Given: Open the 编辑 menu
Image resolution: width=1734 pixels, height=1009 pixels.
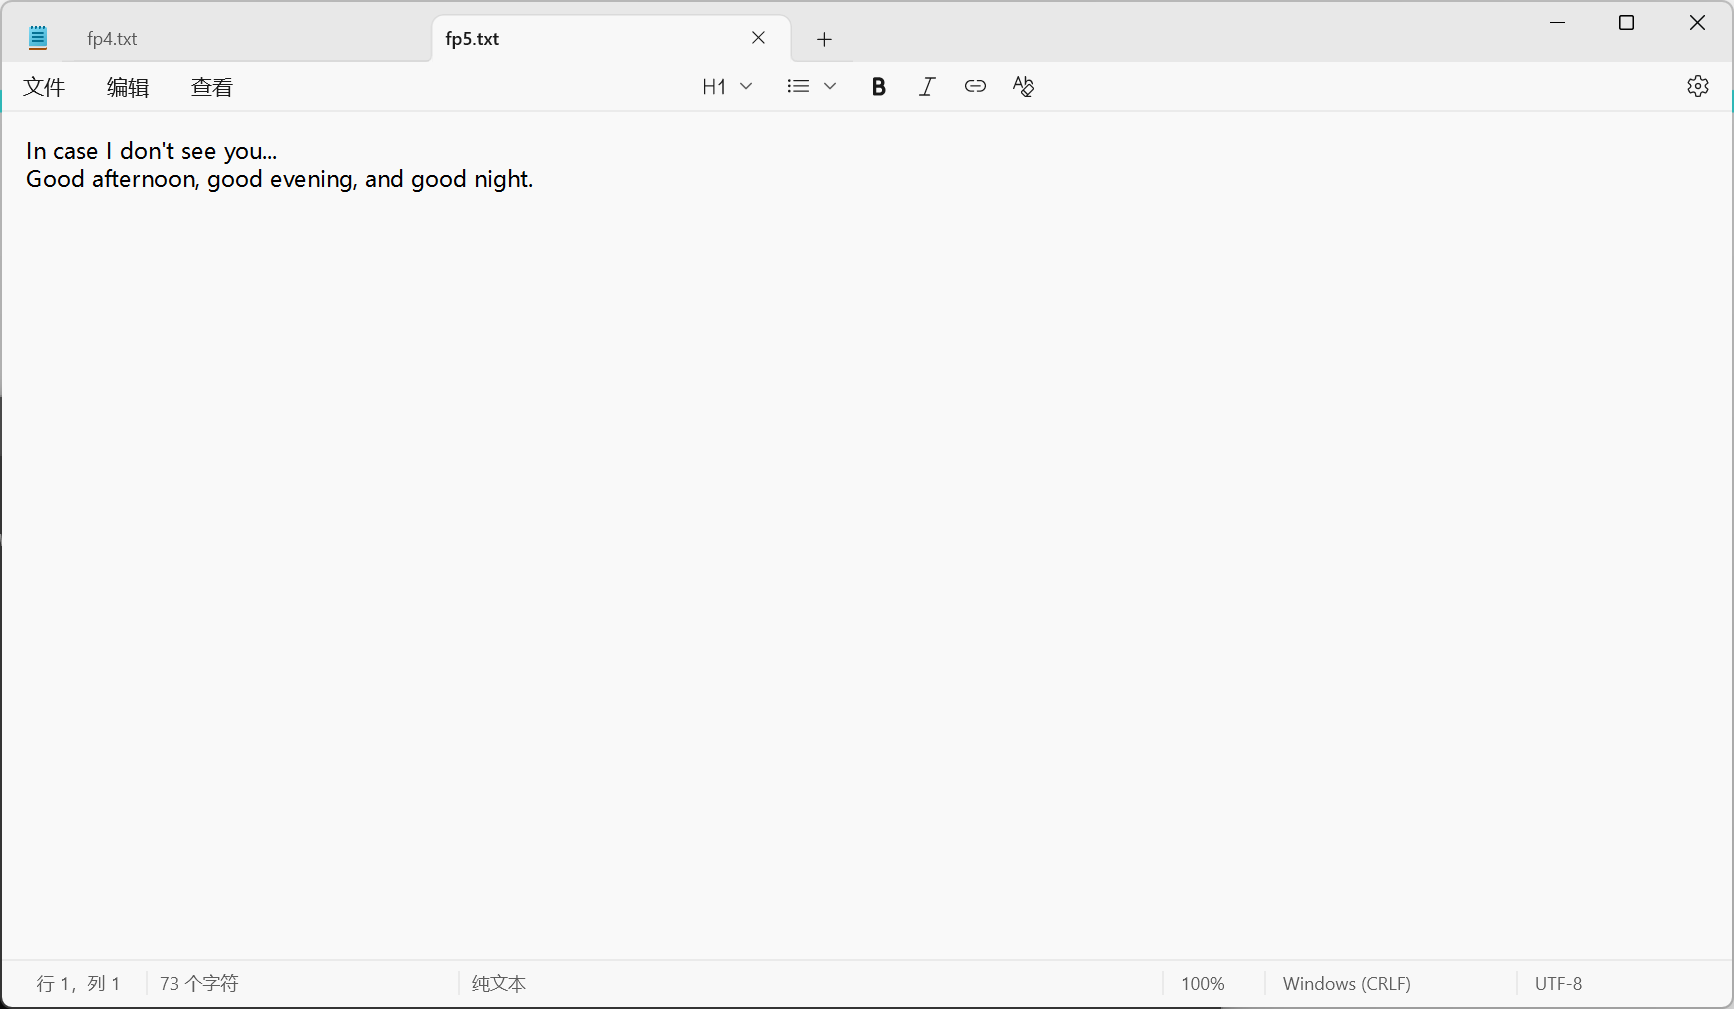Looking at the screenshot, I should (x=128, y=87).
